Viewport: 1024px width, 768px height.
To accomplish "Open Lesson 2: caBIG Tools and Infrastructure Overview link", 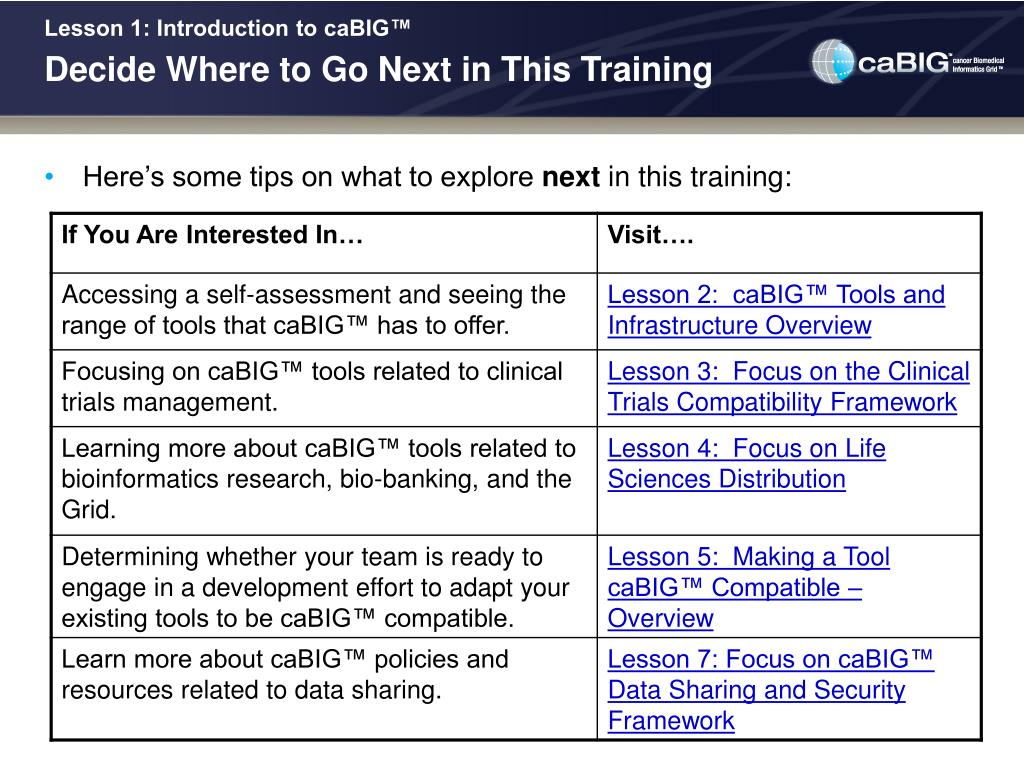I will tap(776, 310).
